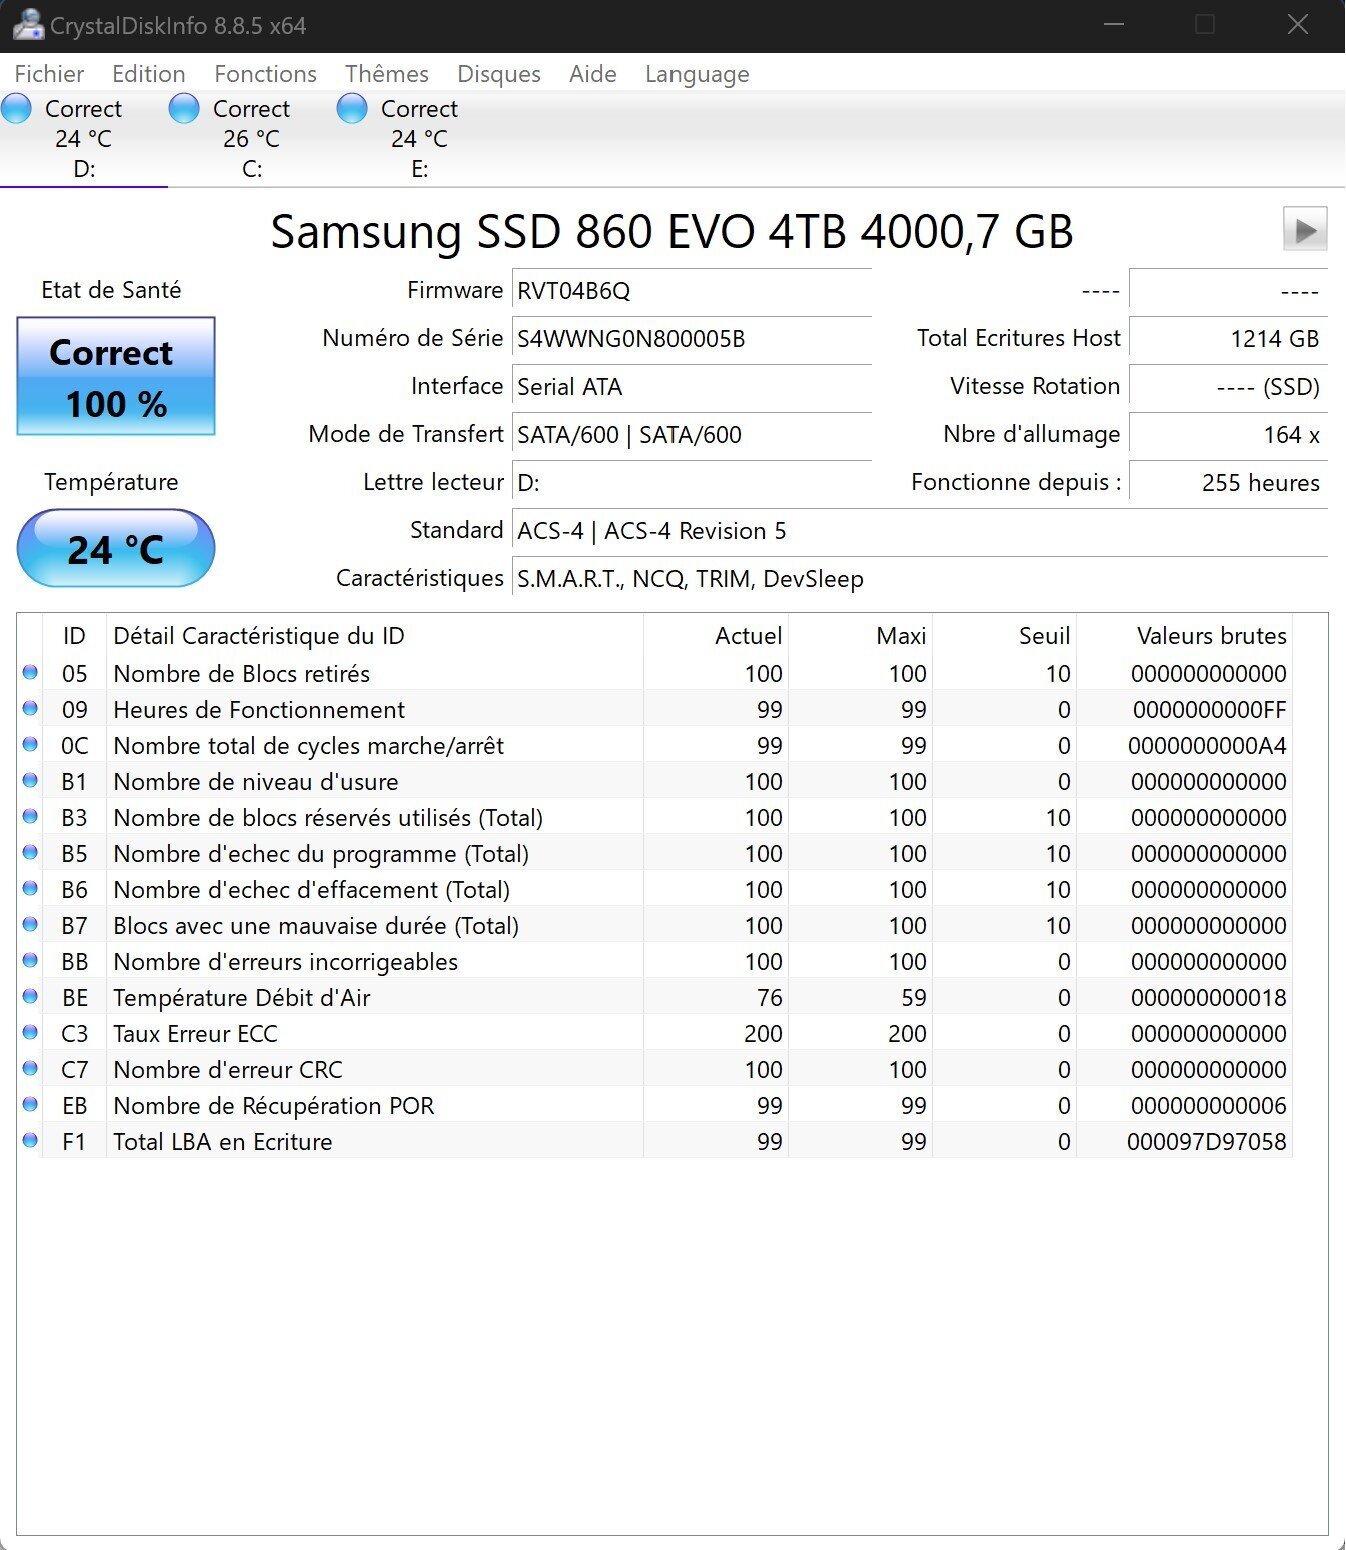Click status dot of attribute B6 row
1346x1550 pixels.
coord(30,888)
